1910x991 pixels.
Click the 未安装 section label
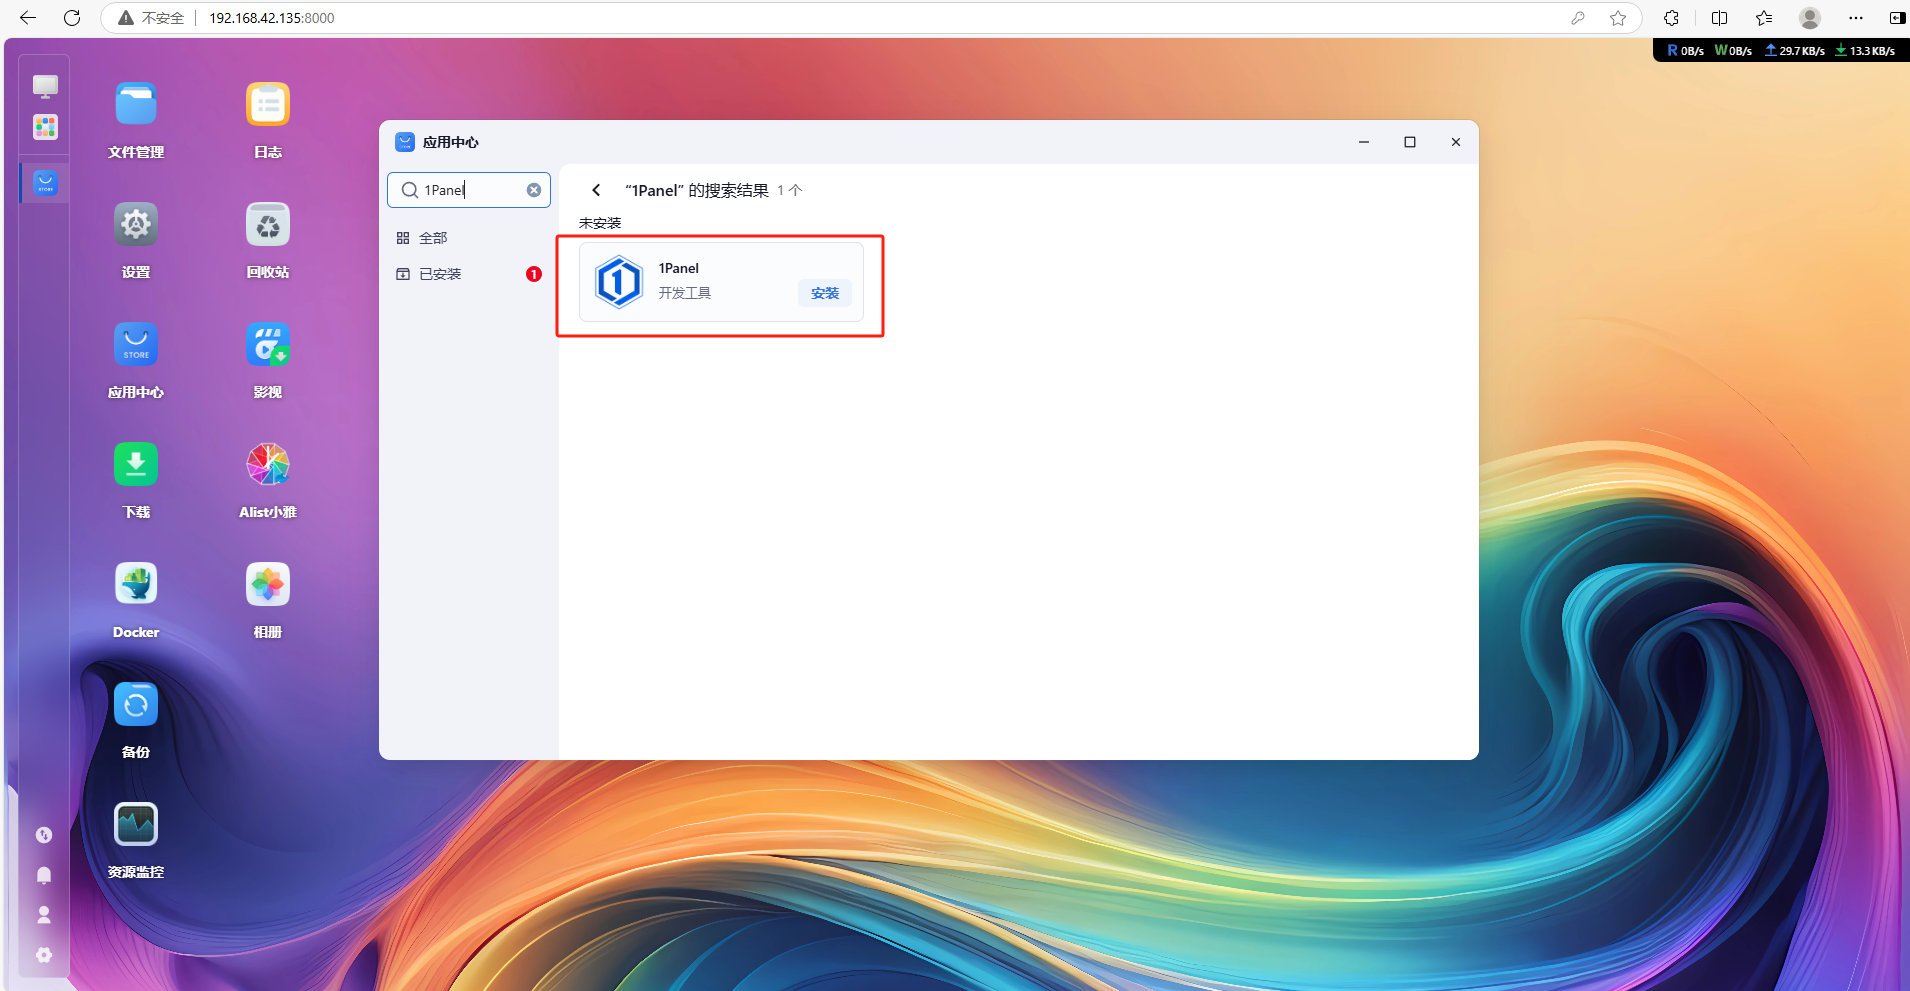point(600,223)
